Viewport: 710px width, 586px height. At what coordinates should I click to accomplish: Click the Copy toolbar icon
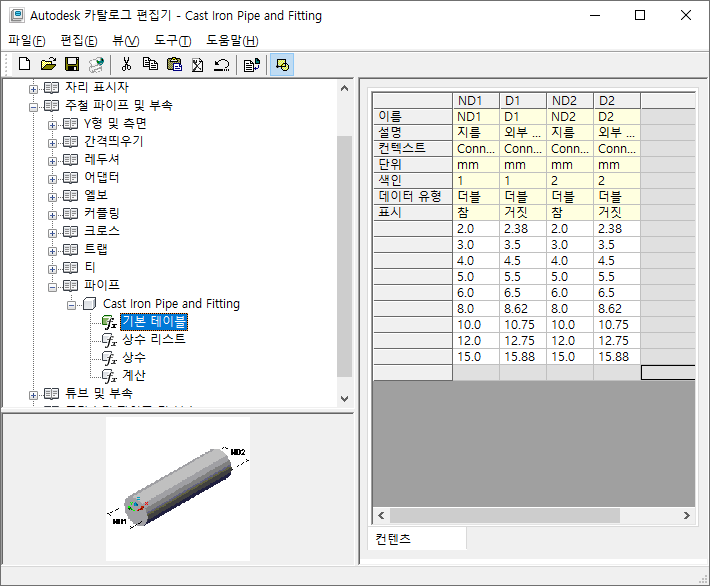pyautogui.click(x=150, y=65)
